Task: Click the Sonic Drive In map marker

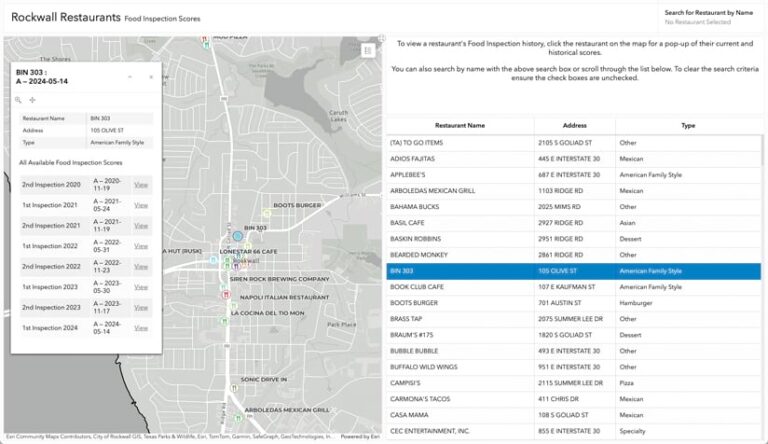Action: pos(235,388)
